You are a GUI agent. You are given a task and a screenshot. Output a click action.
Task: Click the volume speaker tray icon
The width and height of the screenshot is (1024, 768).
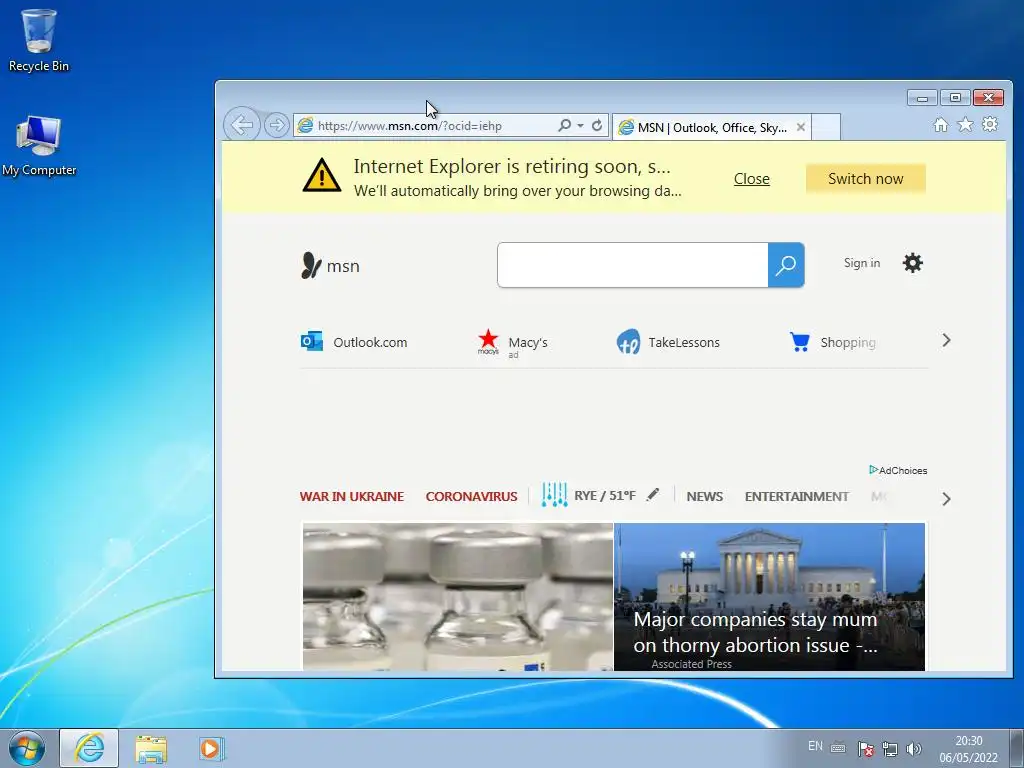(x=914, y=749)
